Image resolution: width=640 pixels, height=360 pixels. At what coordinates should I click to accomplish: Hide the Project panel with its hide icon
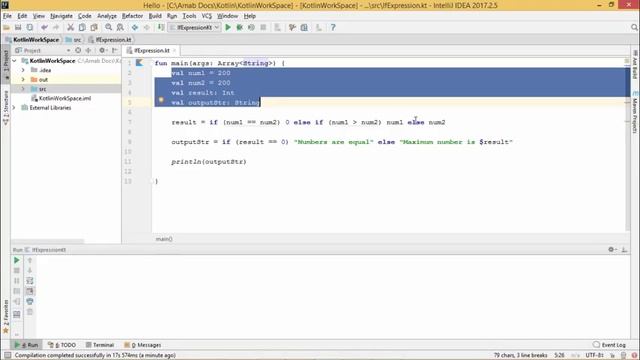(x=115, y=50)
